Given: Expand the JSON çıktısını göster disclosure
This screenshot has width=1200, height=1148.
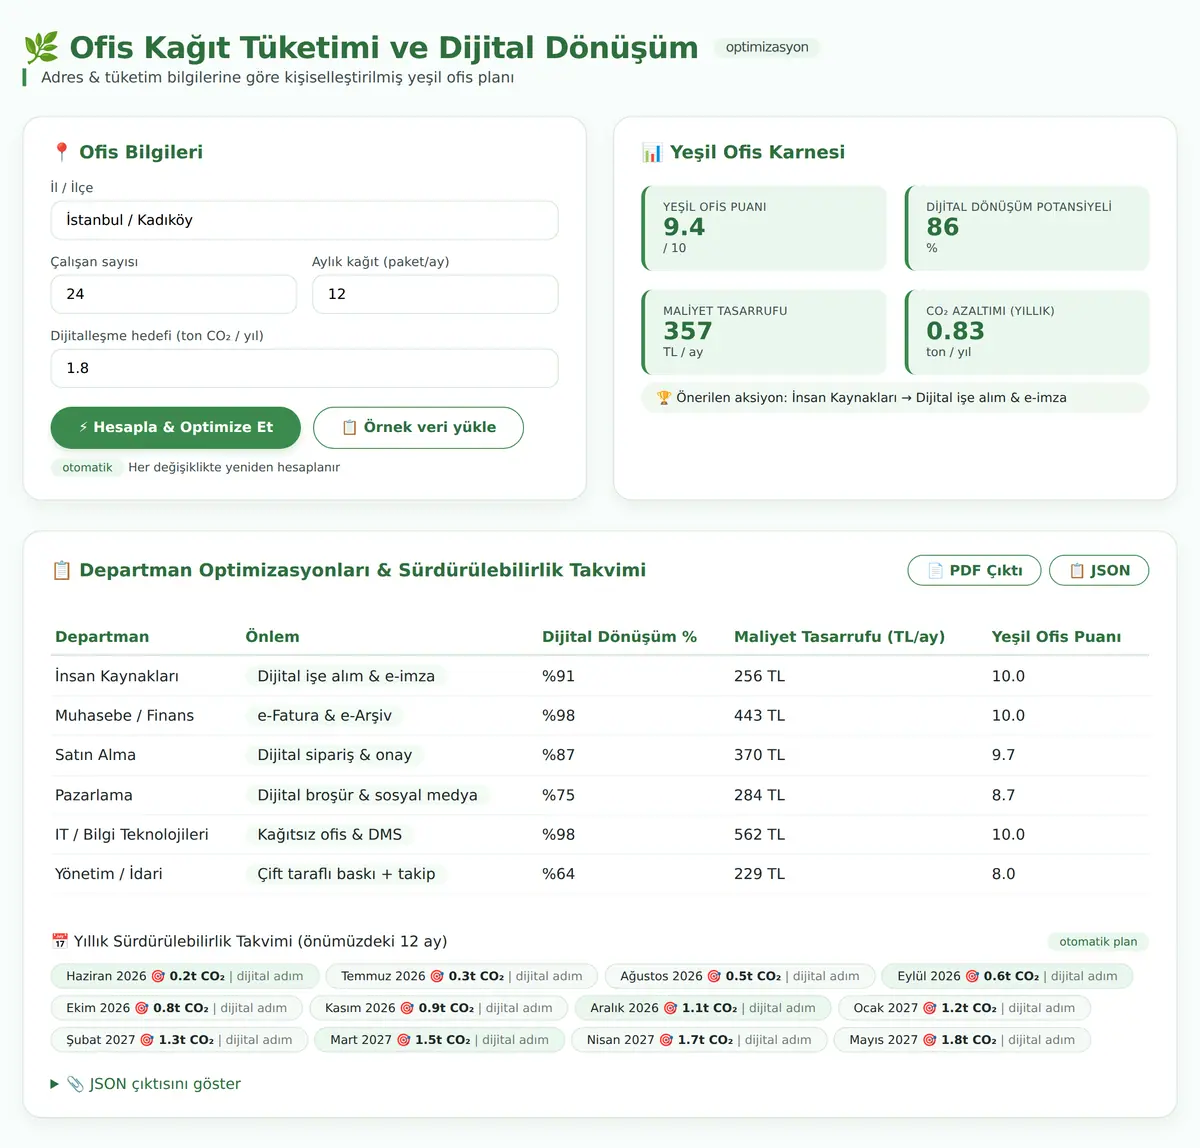Looking at the screenshot, I should 146,1084.
